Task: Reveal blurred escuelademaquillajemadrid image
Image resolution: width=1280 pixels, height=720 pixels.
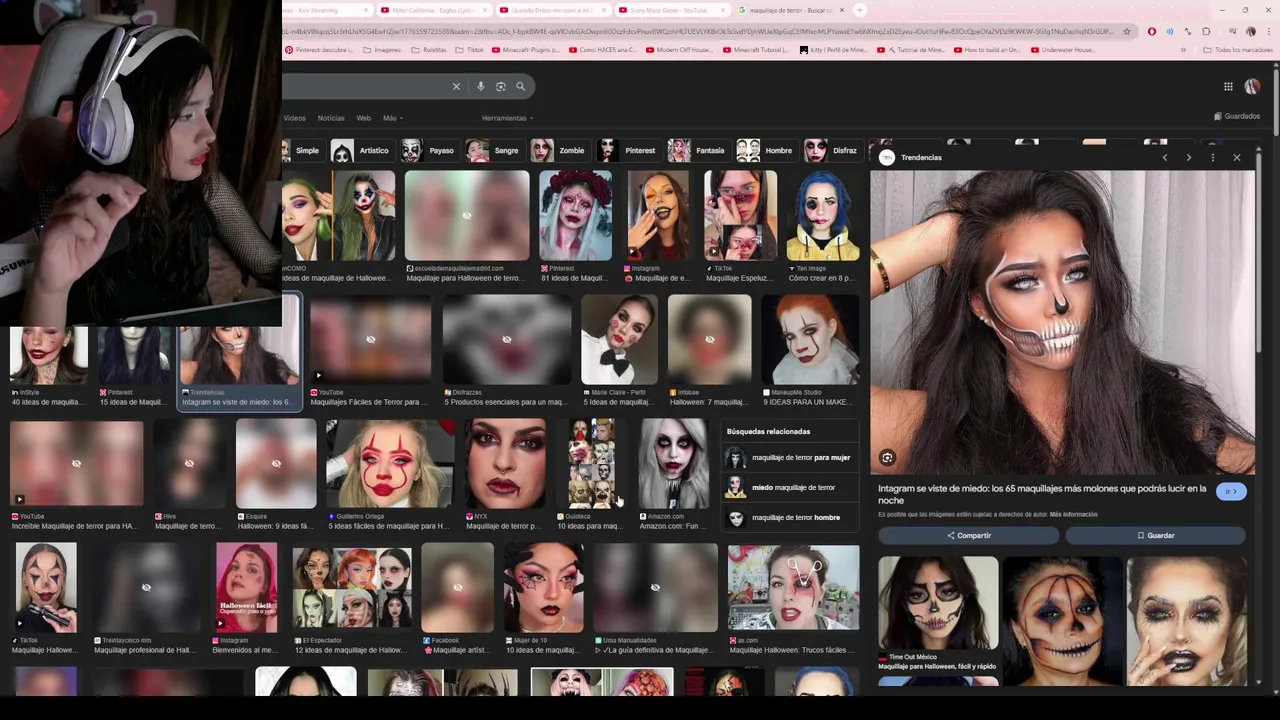Action: click(466, 216)
